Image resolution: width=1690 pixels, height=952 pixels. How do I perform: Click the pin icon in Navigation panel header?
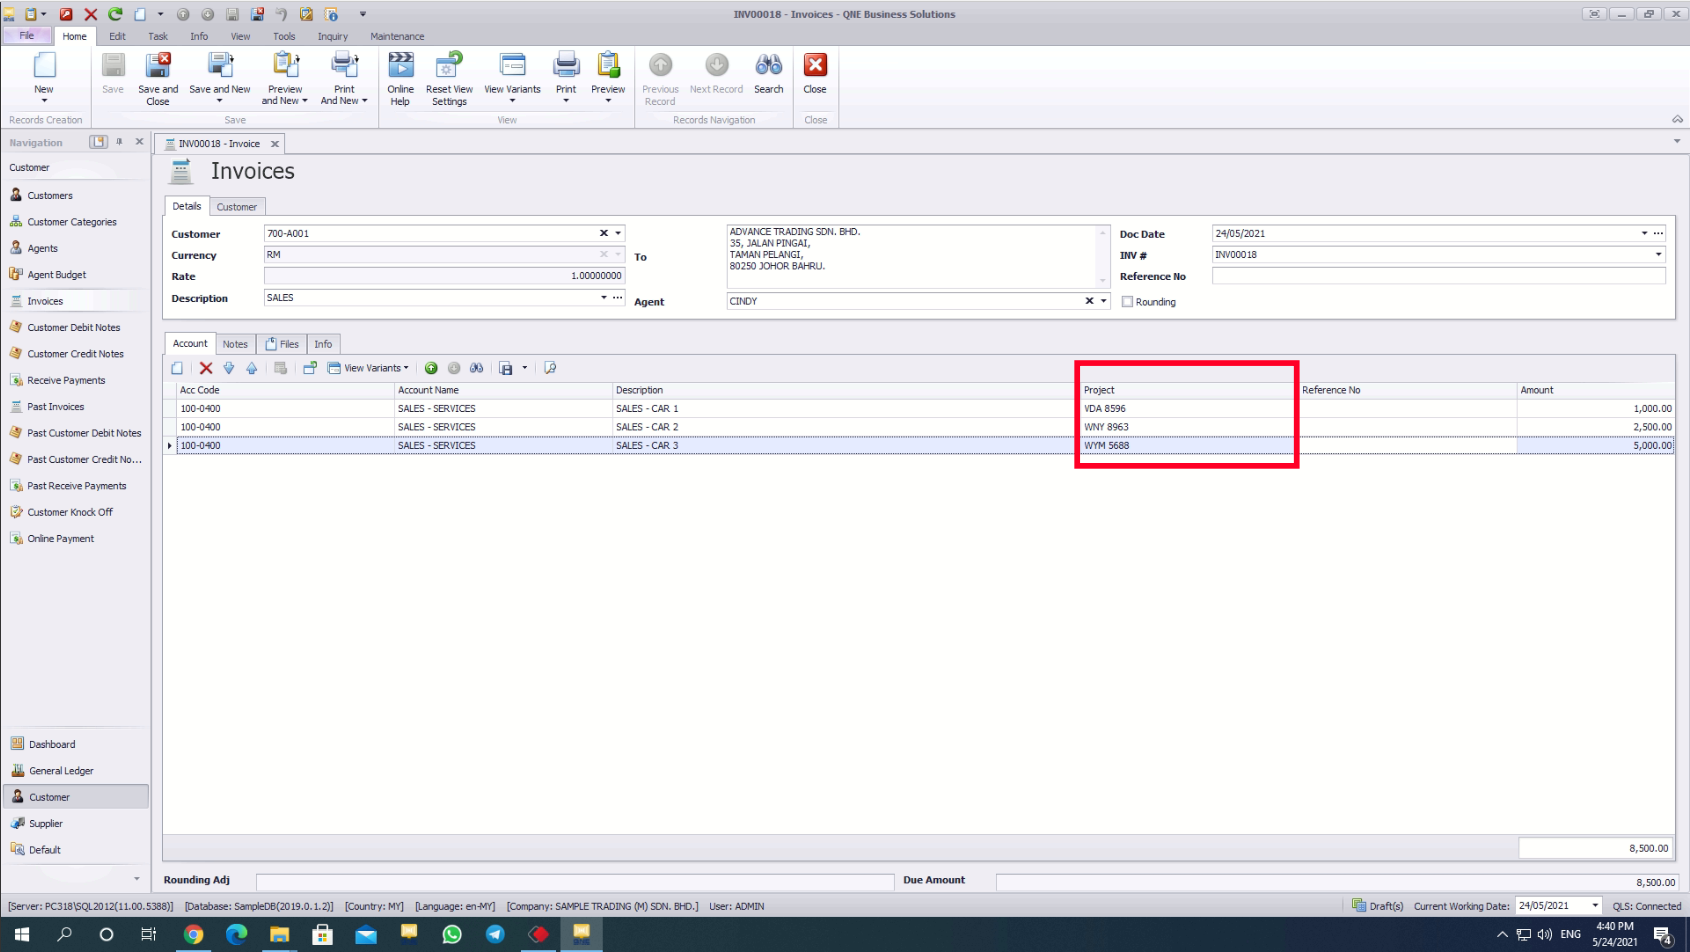[x=119, y=142]
